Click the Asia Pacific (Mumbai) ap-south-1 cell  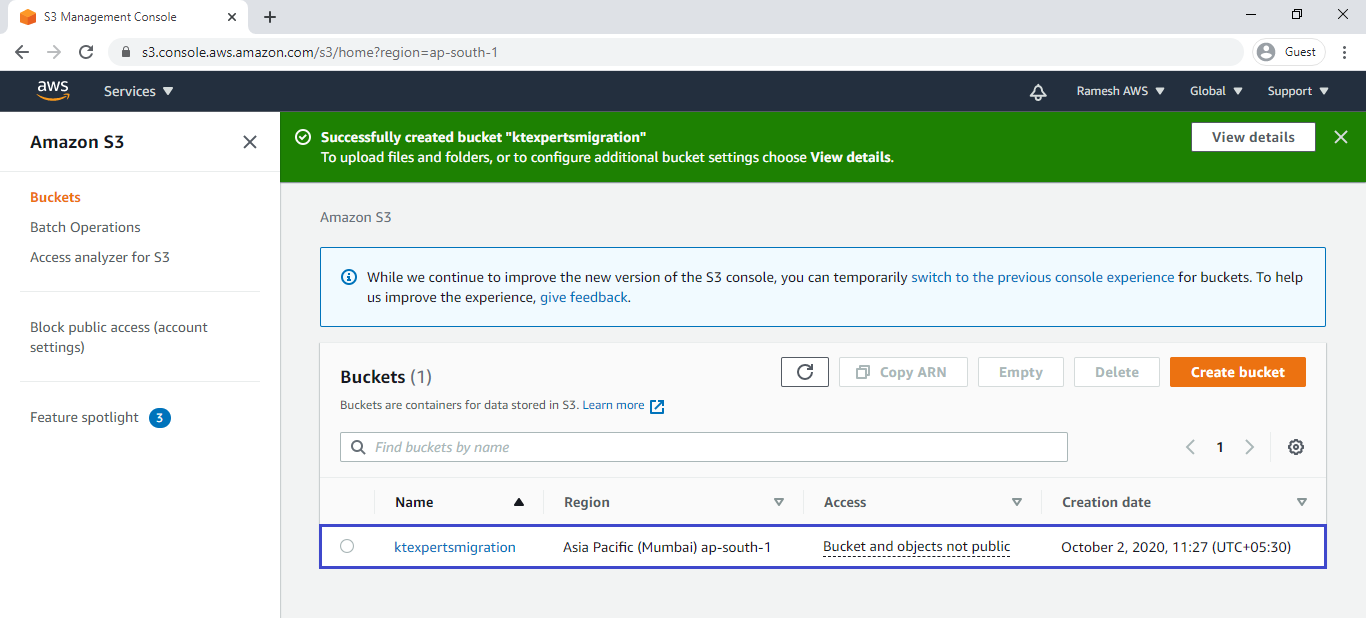pyautogui.click(x=667, y=547)
